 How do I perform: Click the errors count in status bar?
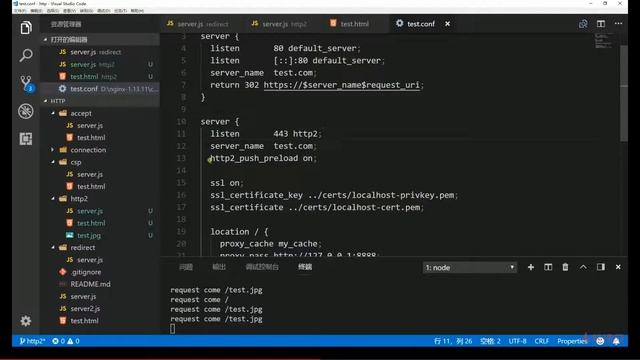[58, 341]
